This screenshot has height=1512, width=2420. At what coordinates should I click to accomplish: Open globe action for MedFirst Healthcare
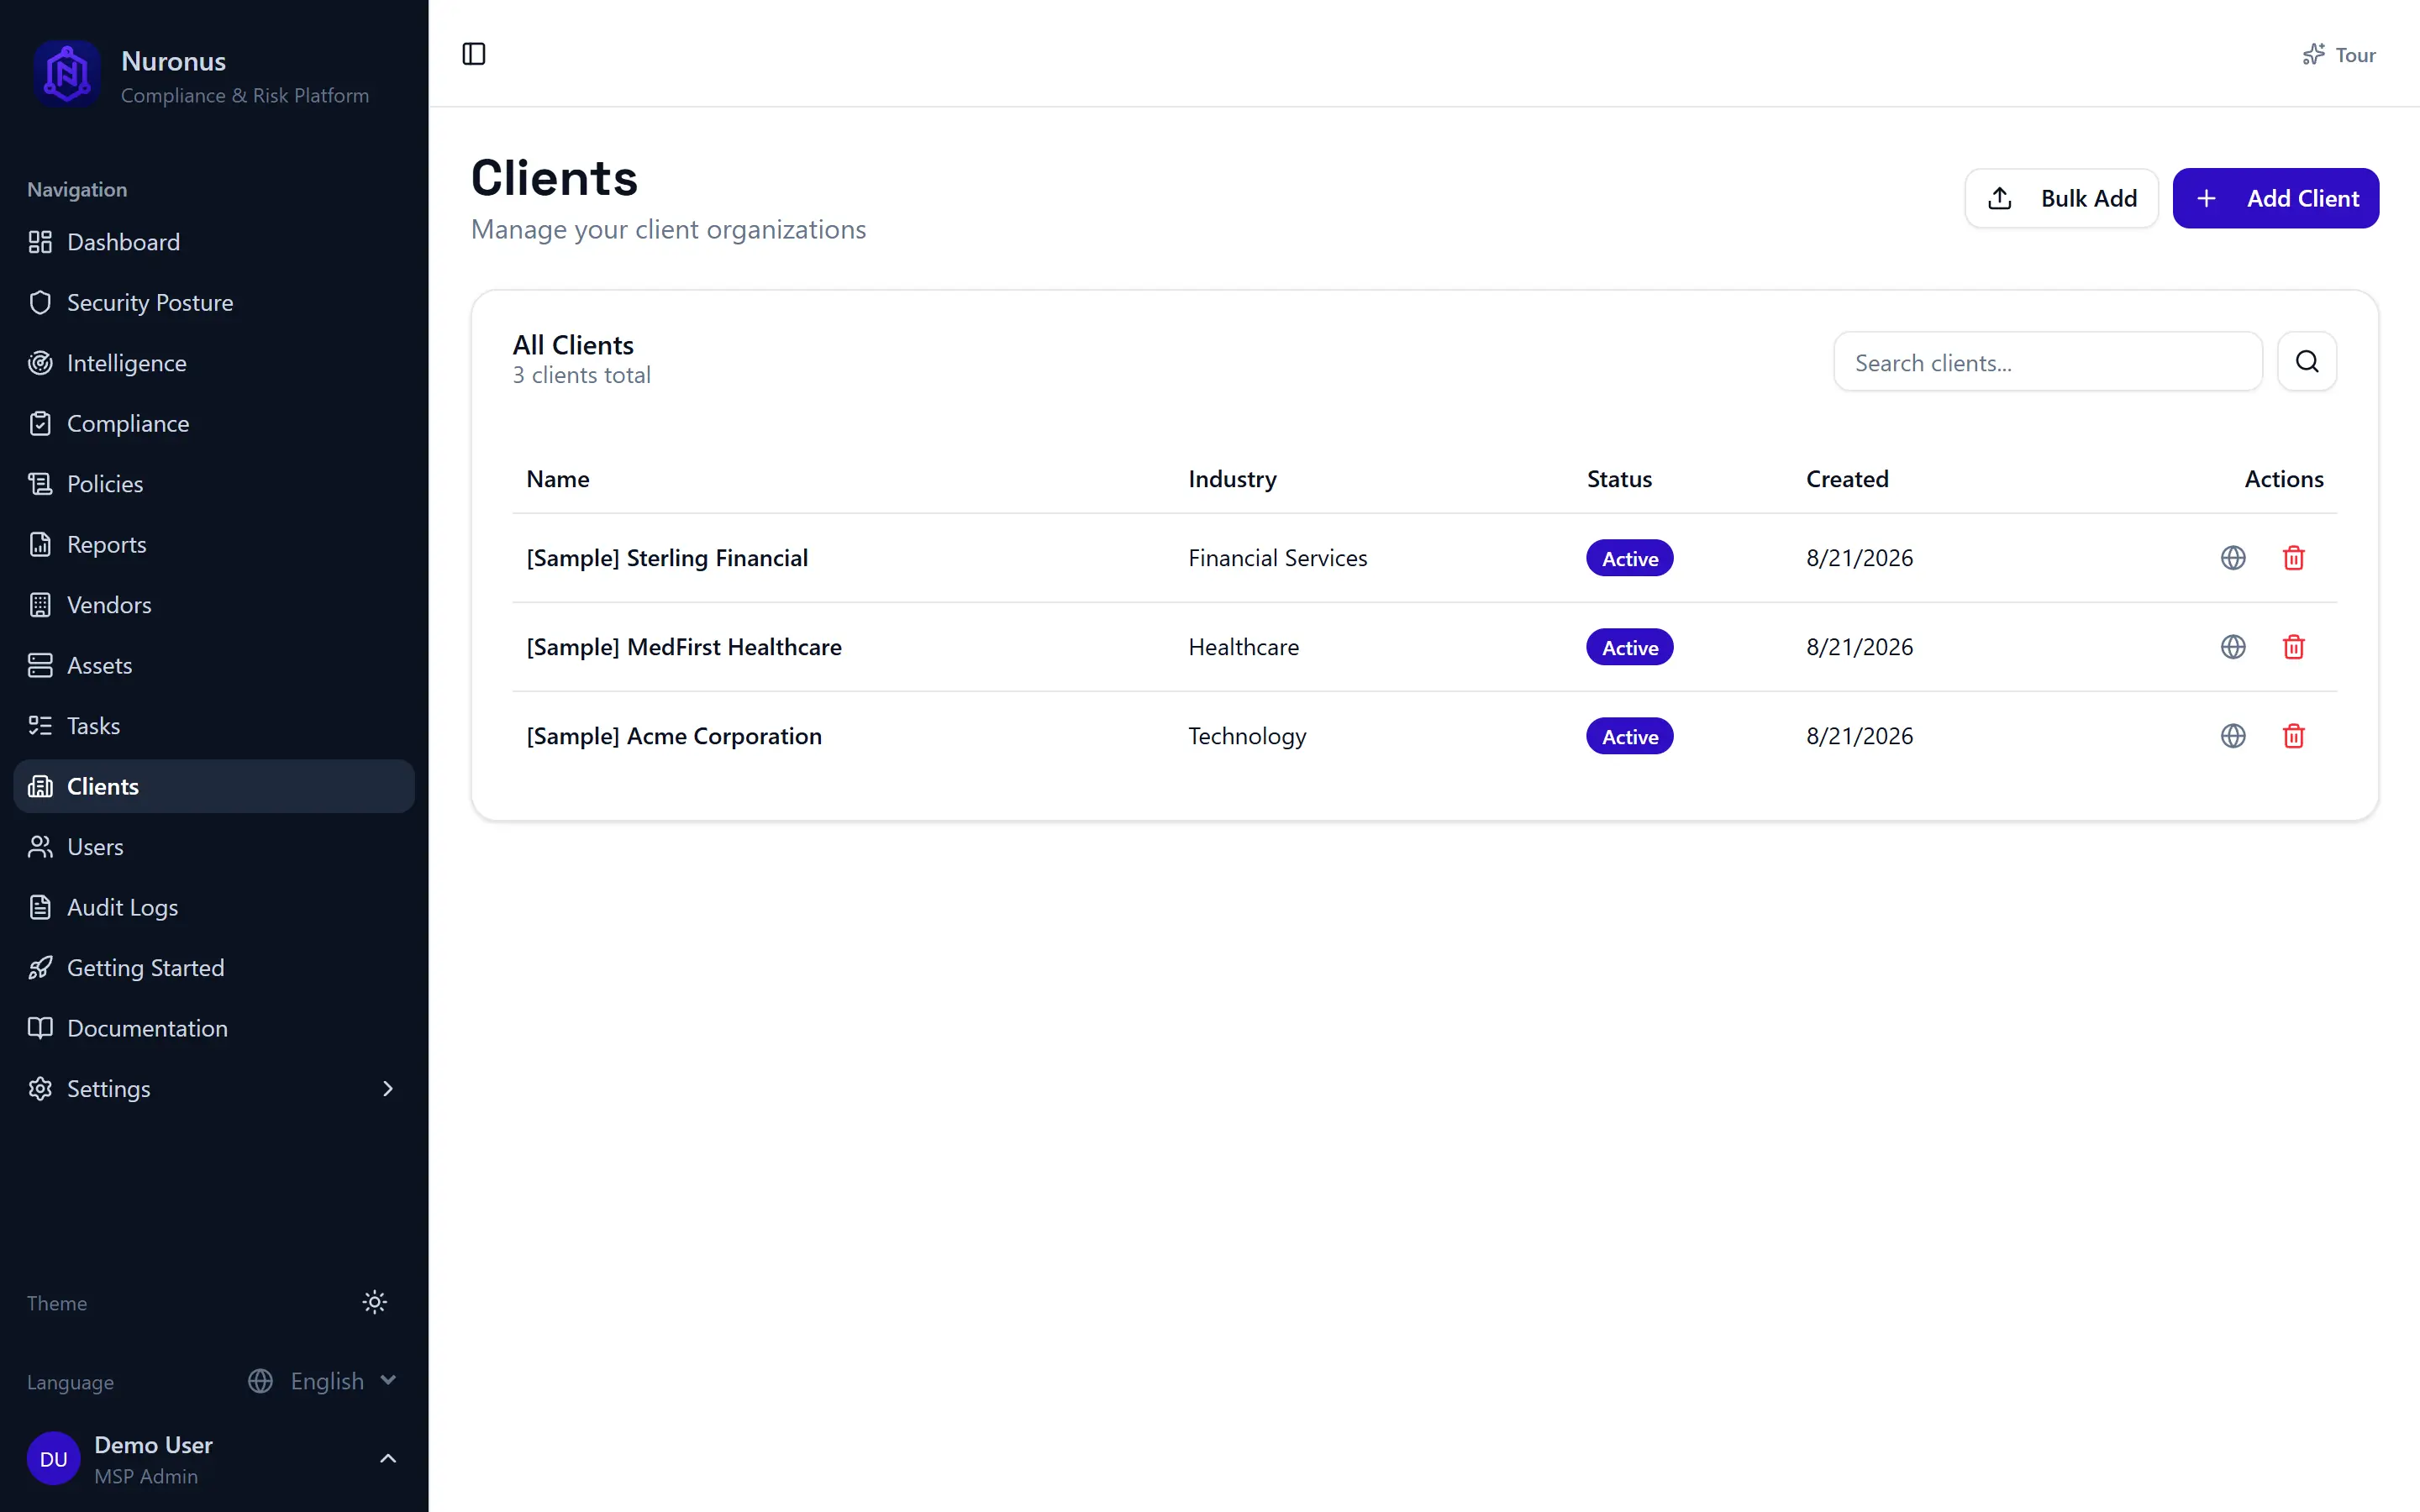click(2232, 647)
